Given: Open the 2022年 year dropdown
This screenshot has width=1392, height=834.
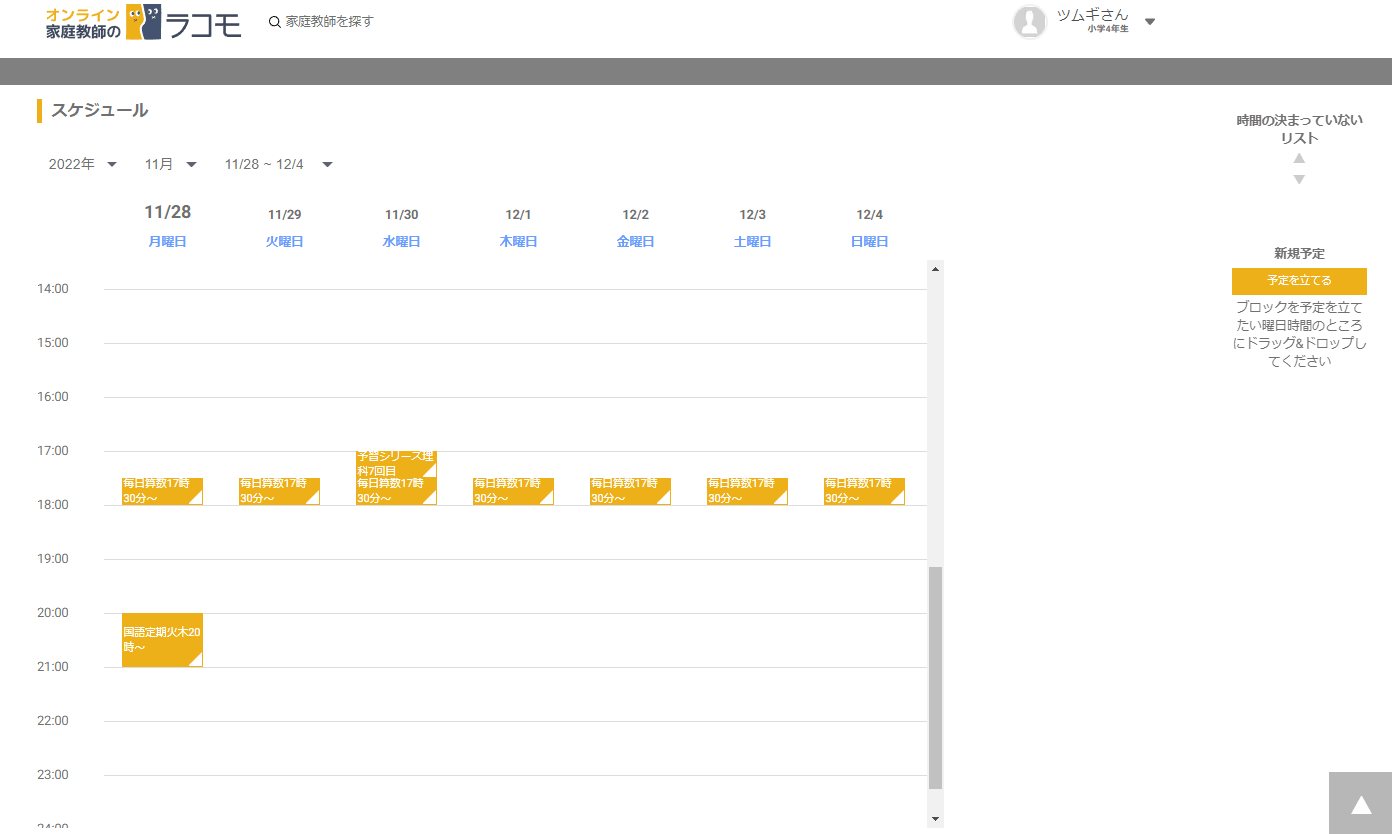Looking at the screenshot, I should pyautogui.click(x=83, y=164).
